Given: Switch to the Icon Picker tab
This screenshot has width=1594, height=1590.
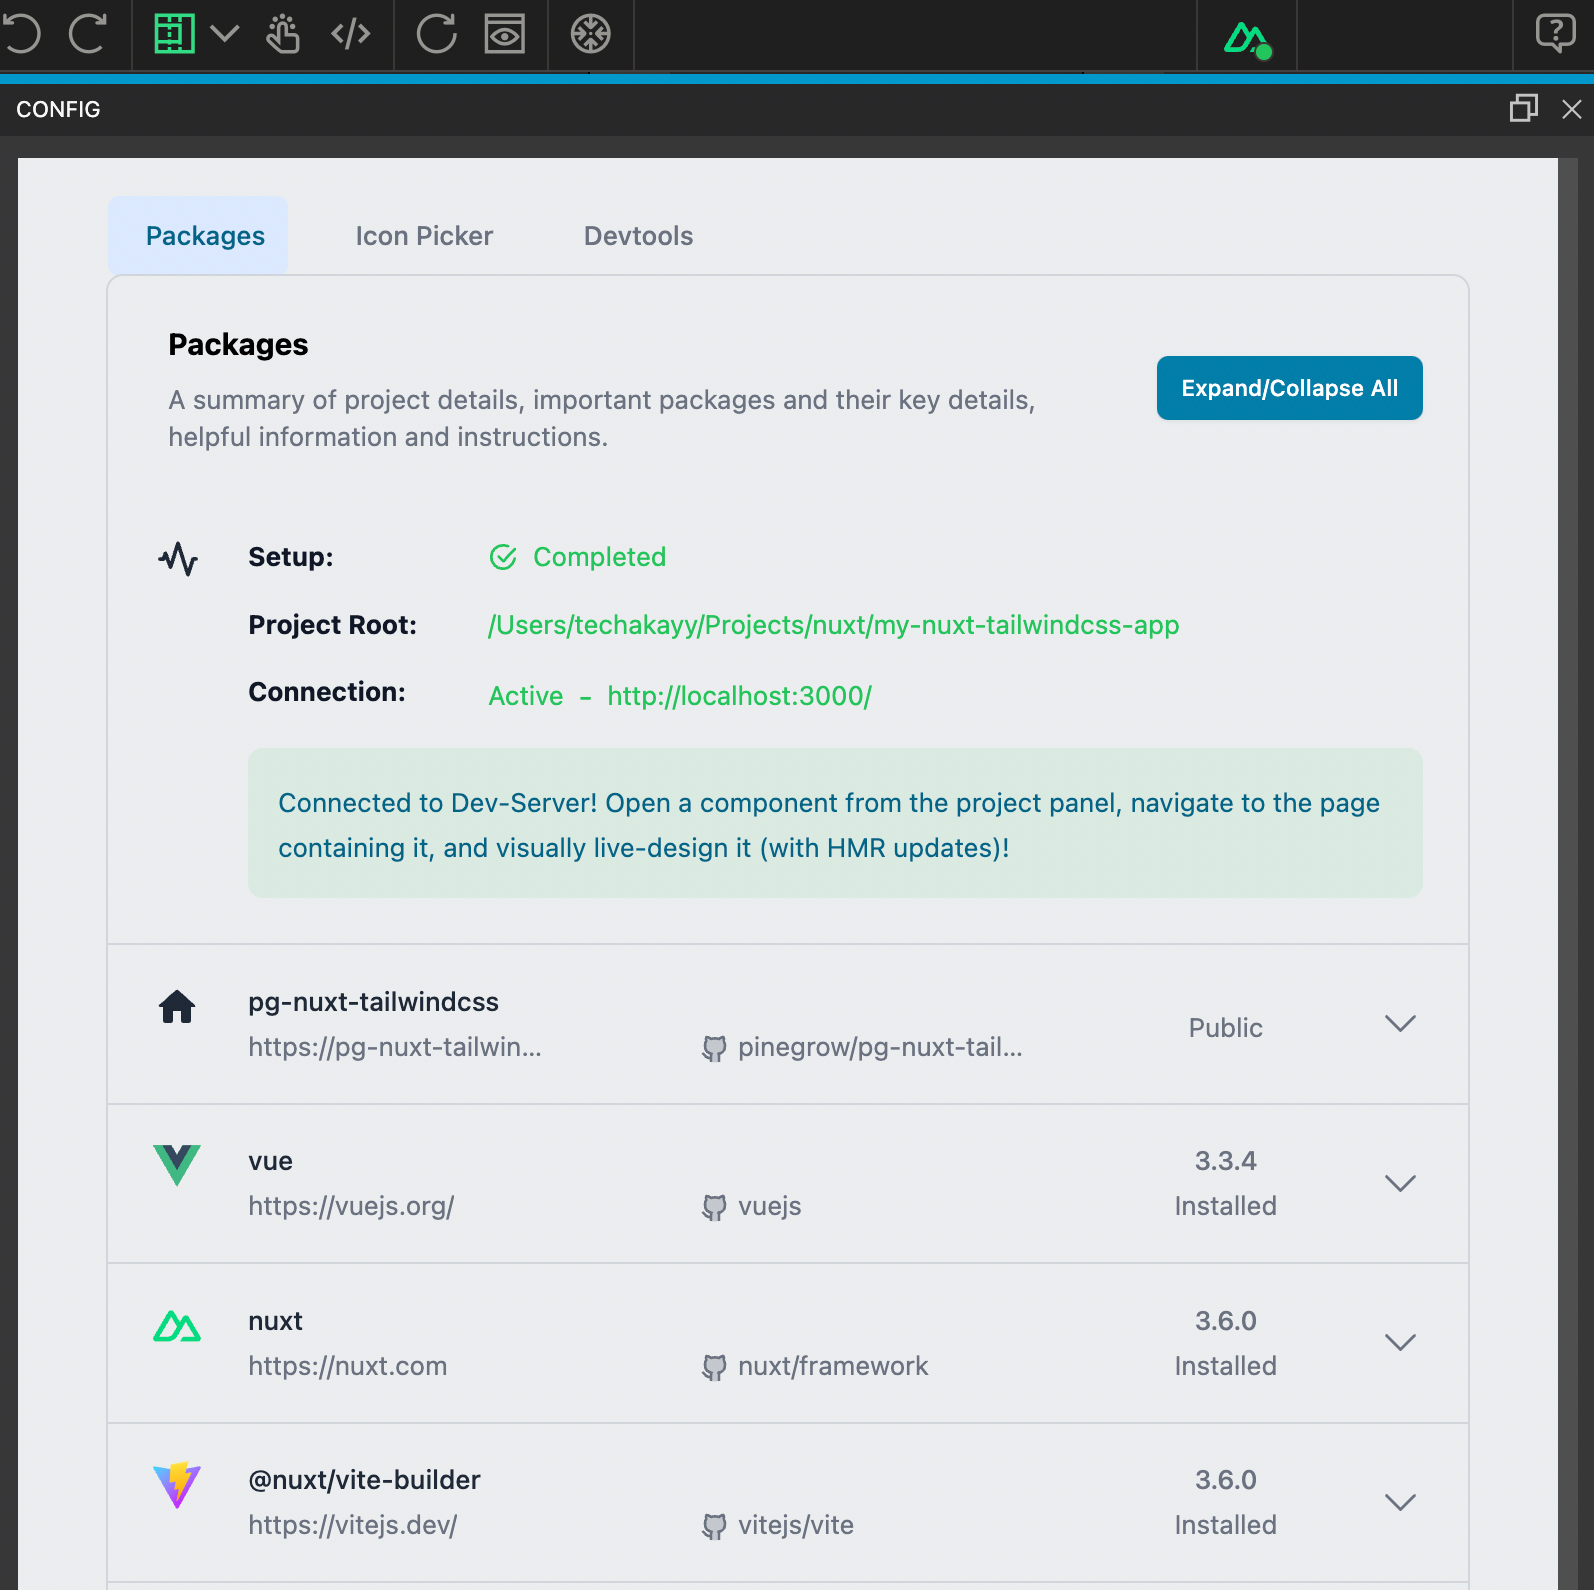Looking at the screenshot, I should pyautogui.click(x=424, y=236).
